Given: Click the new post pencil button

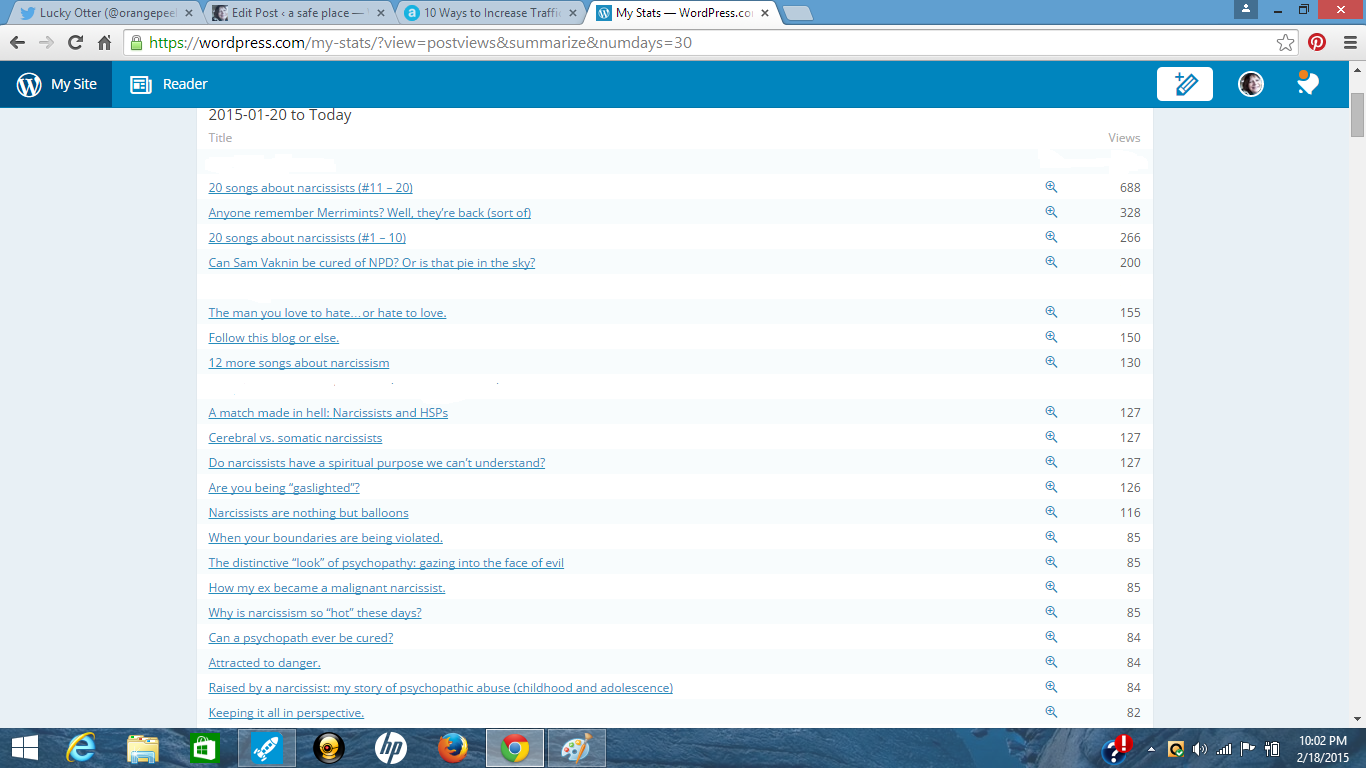Looking at the screenshot, I should (x=1184, y=84).
